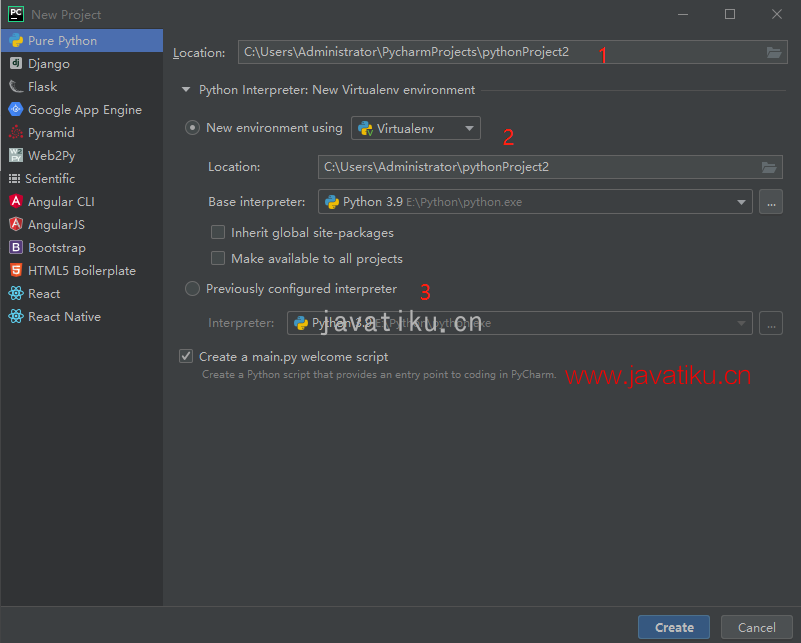Browse folder for virtualenv Location field
This screenshot has height=643, width=801.
point(769,167)
